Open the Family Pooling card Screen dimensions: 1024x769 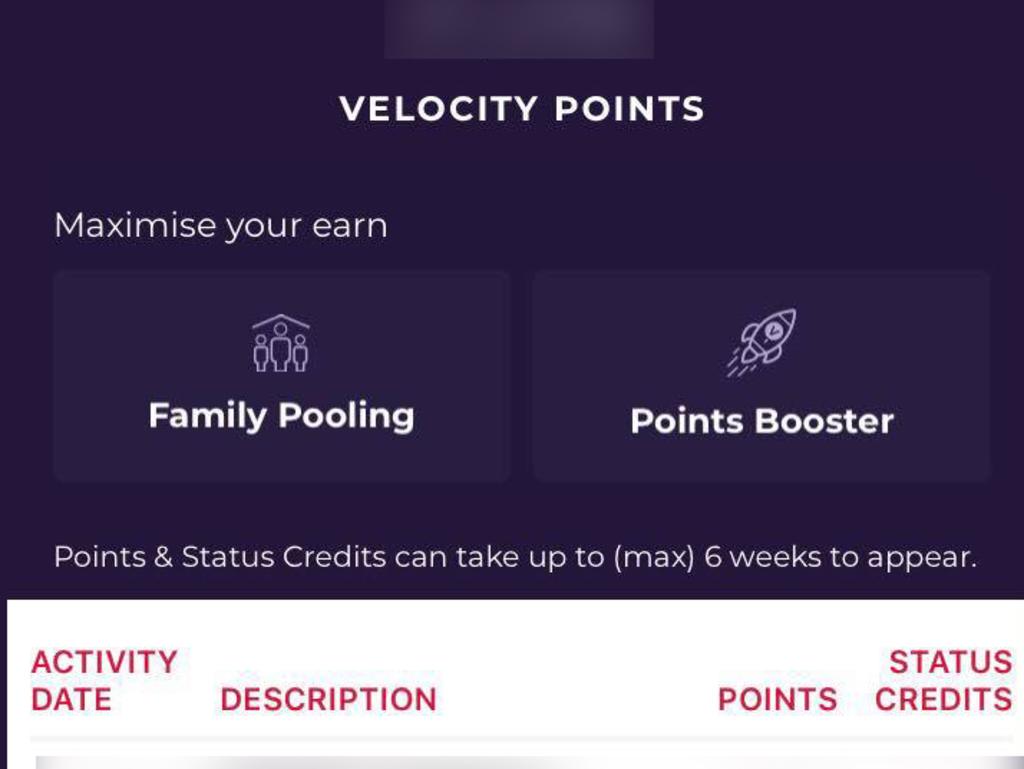click(x=281, y=376)
